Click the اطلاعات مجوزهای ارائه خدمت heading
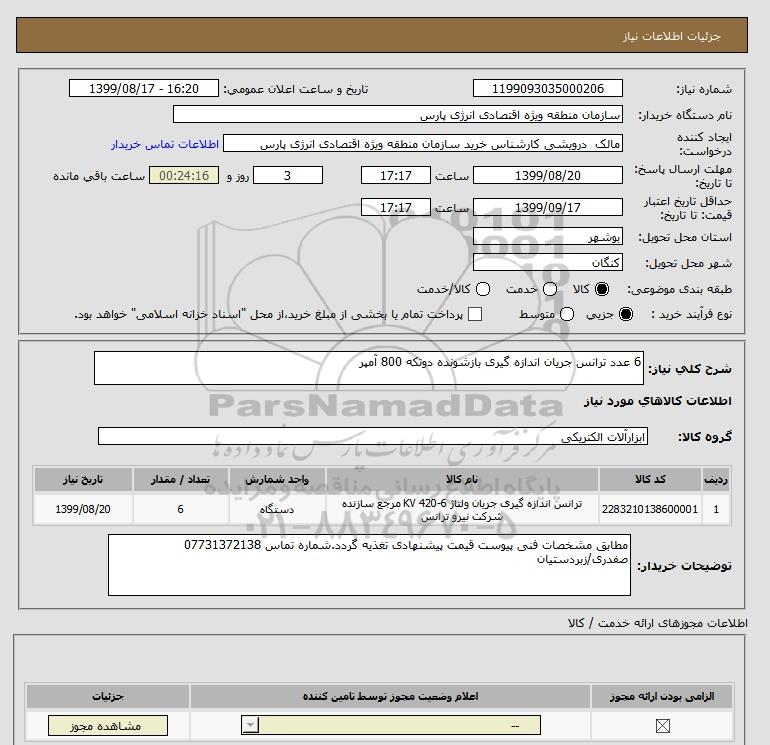The height and width of the screenshot is (745, 770). click(658, 623)
